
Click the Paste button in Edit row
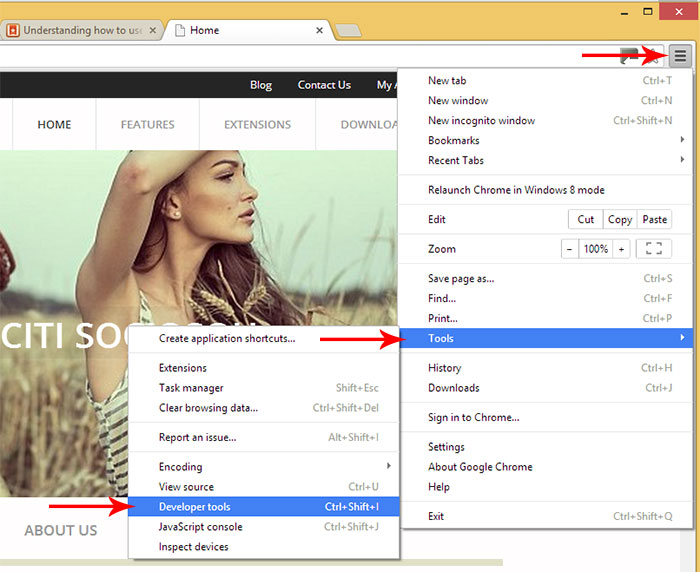(x=654, y=219)
